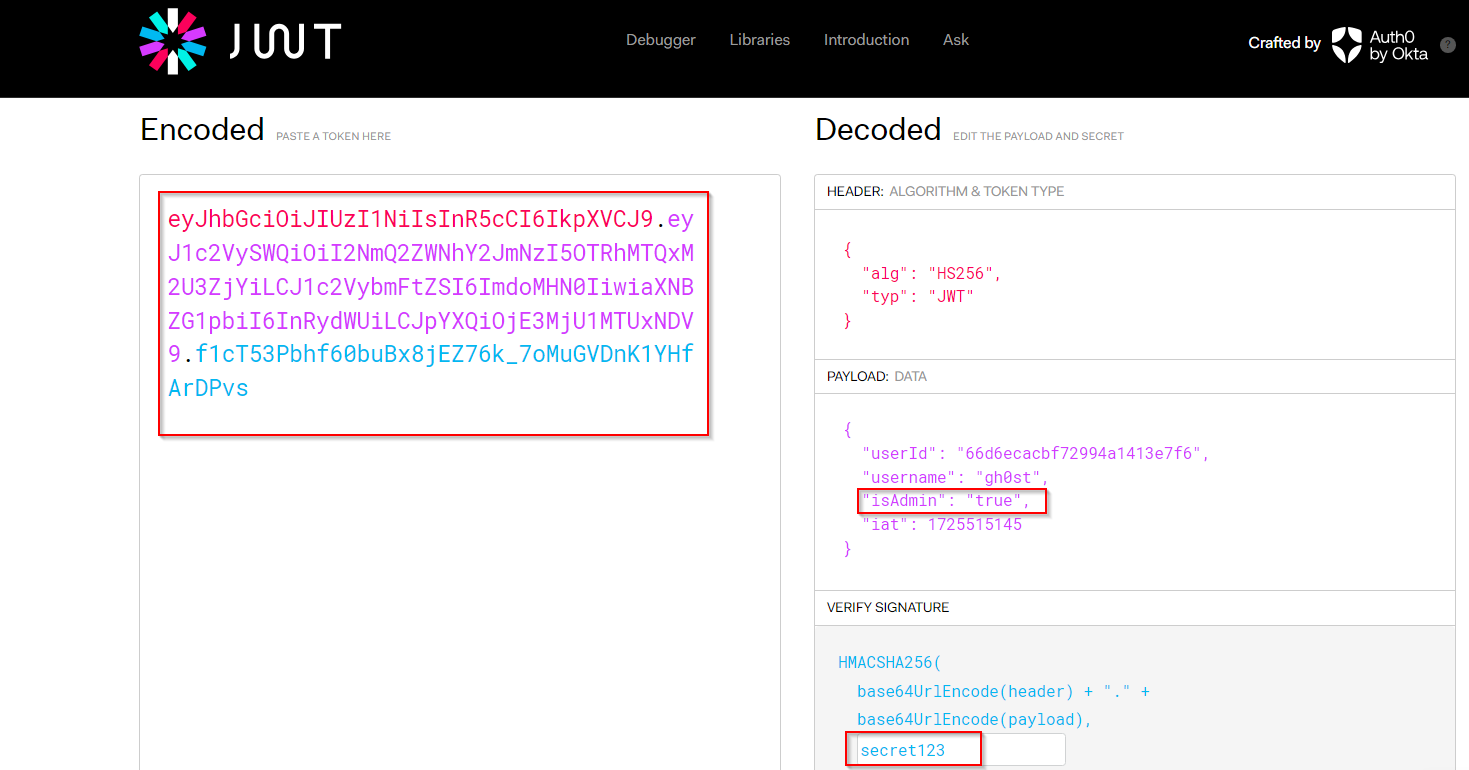Click inside the encoded token text area
Screen dimensions: 1469x770
460,472
